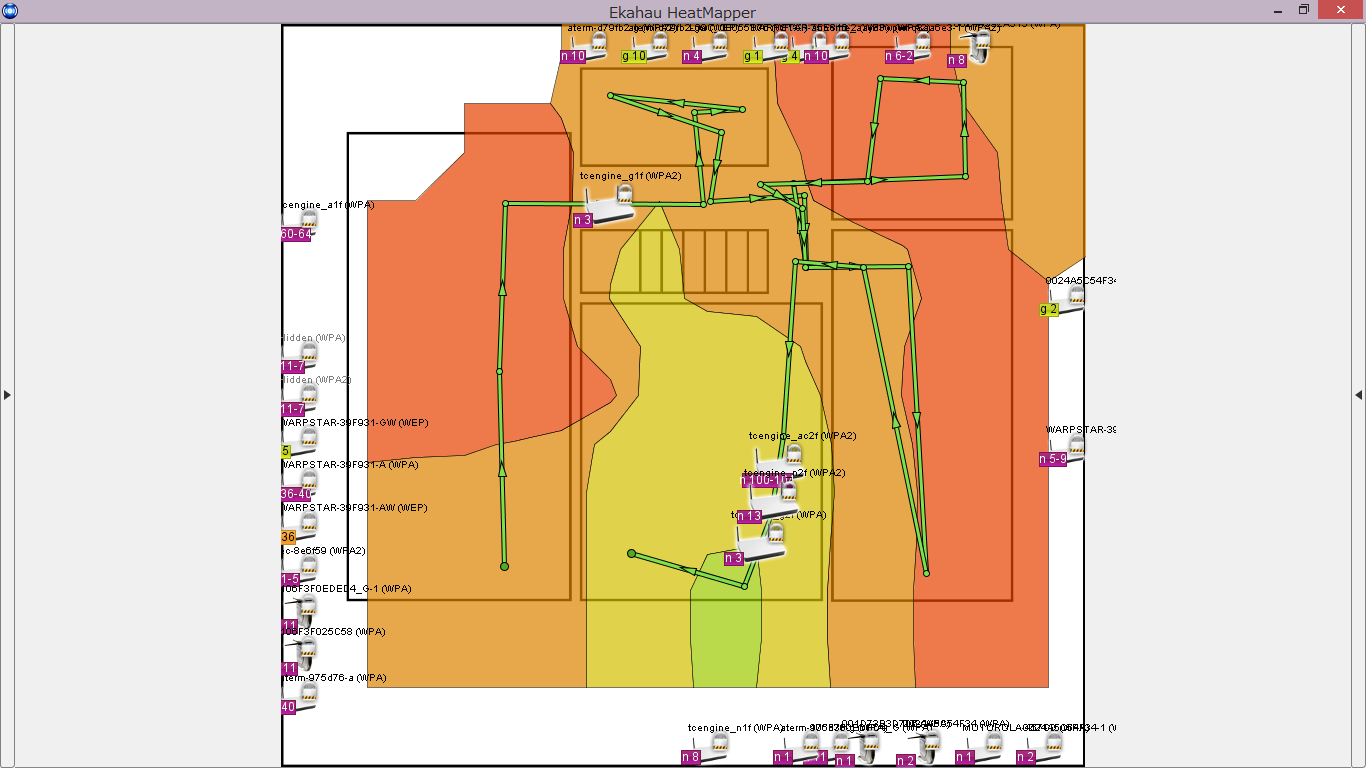Click the WARPSTAR-39F931-GW (WEP) label
1366x768 pixels.
pyautogui.click(x=355, y=423)
